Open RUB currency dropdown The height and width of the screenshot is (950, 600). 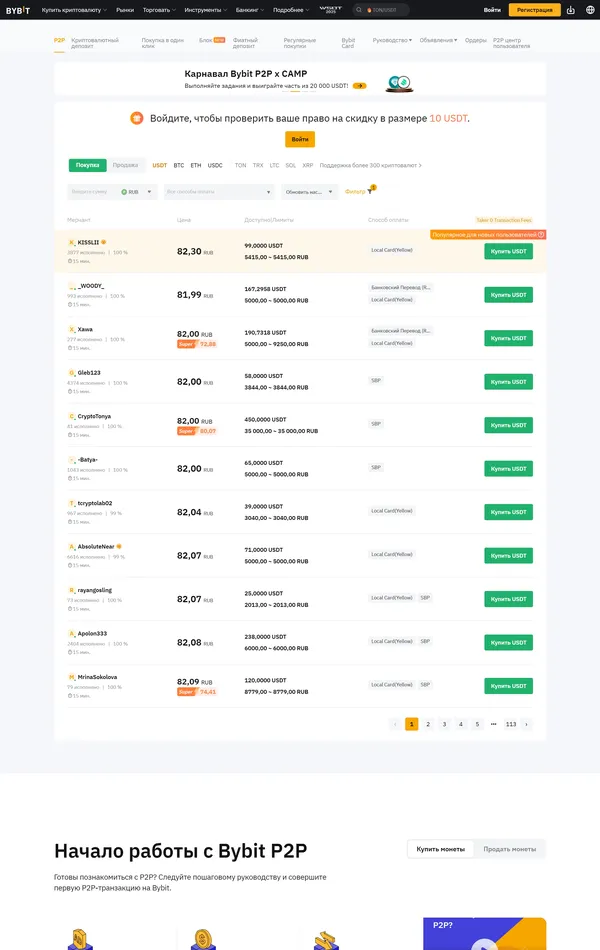click(137, 192)
